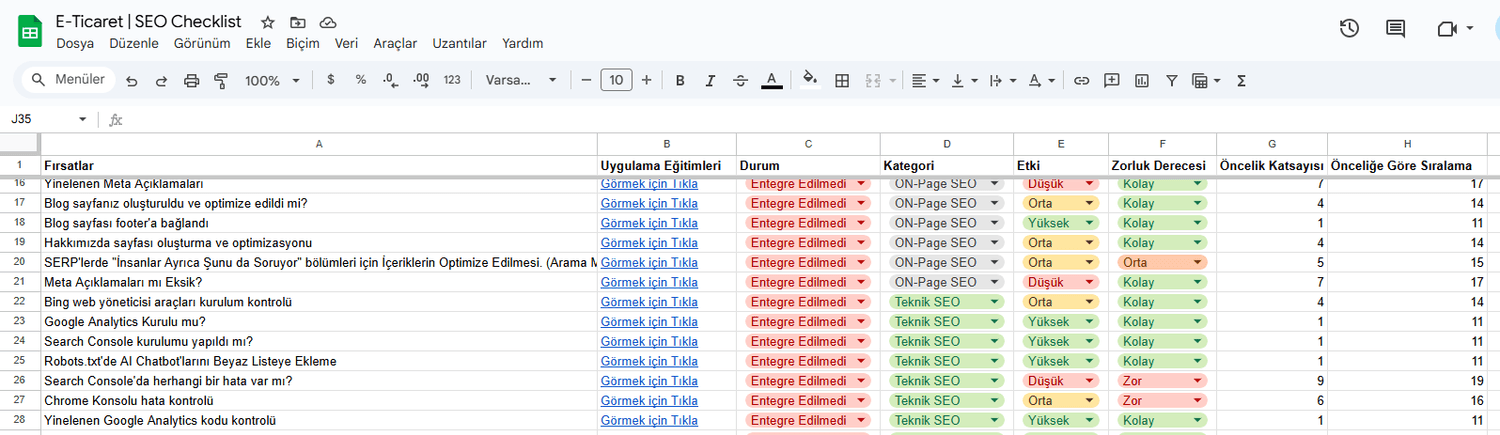
Task: Increase decimal places
Action: (x=421, y=80)
